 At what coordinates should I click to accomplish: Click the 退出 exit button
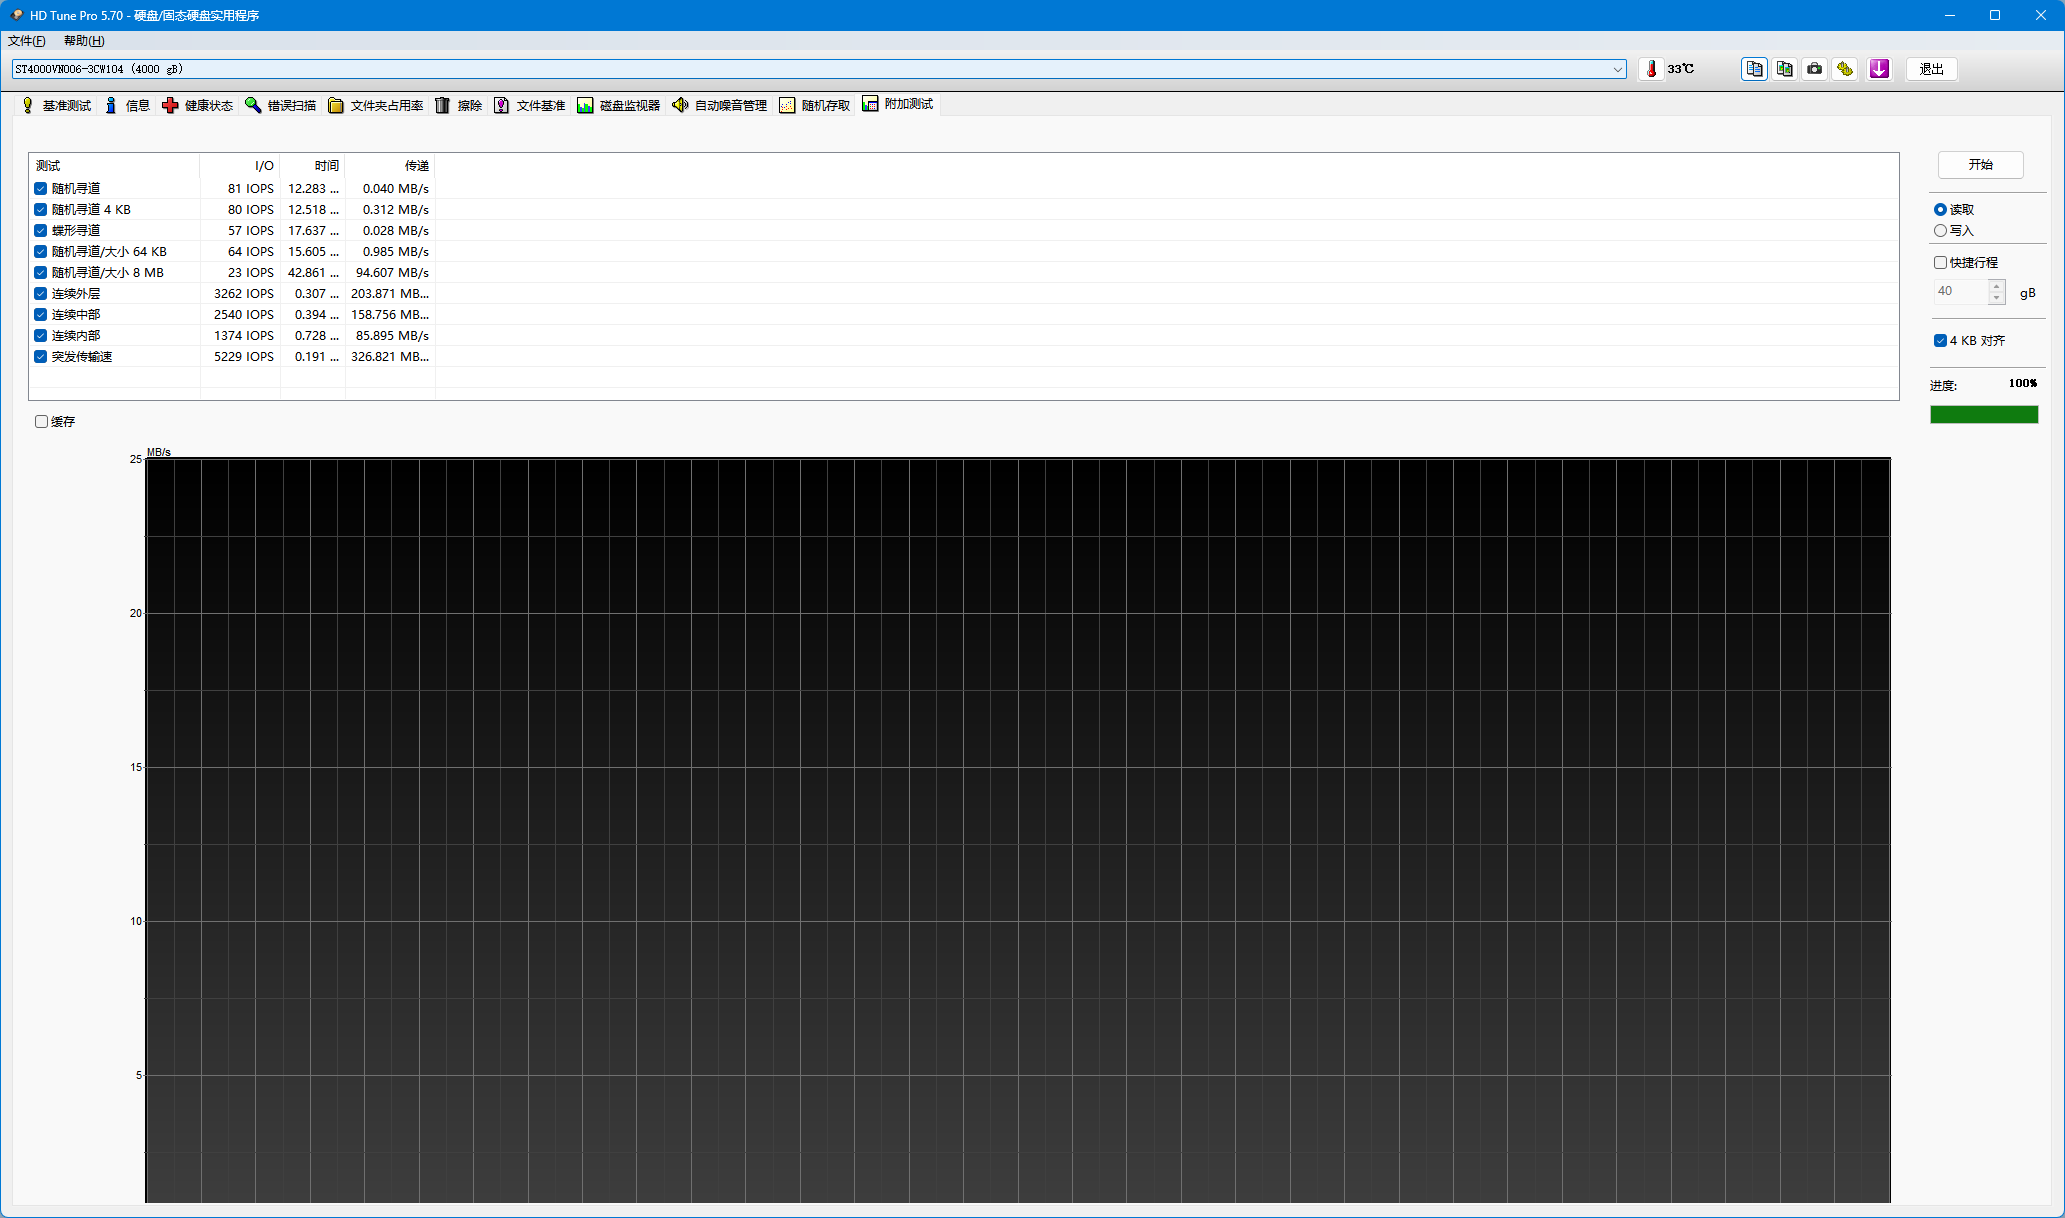point(1931,69)
